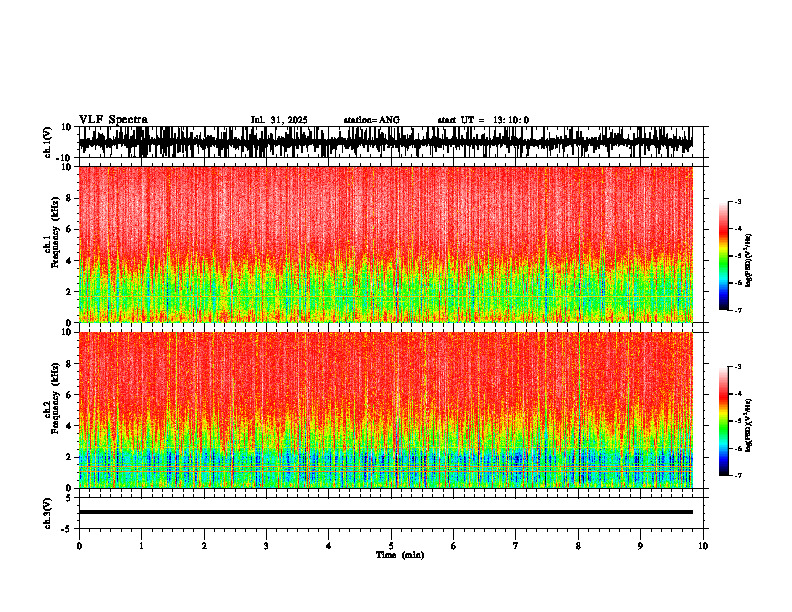Click the "VLF Spectra" plot title
The height and width of the screenshot is (612, 792).
[113, 120]
